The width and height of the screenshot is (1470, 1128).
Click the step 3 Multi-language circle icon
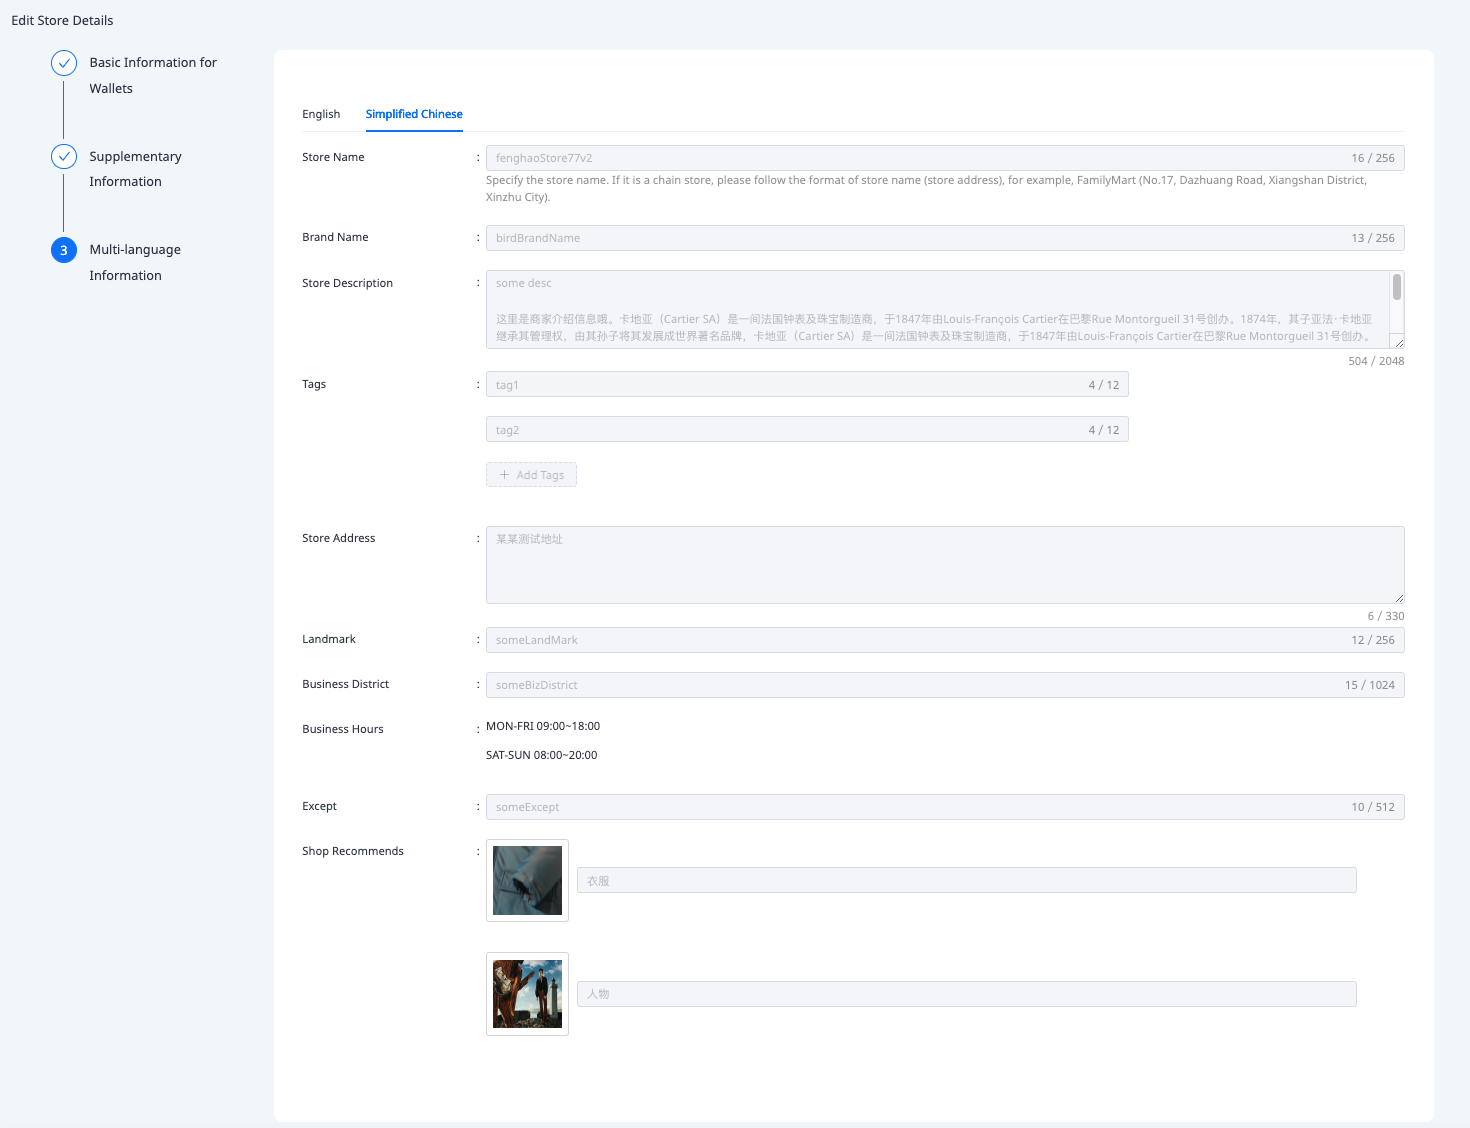pyautogui.click(x=64, y=250)
